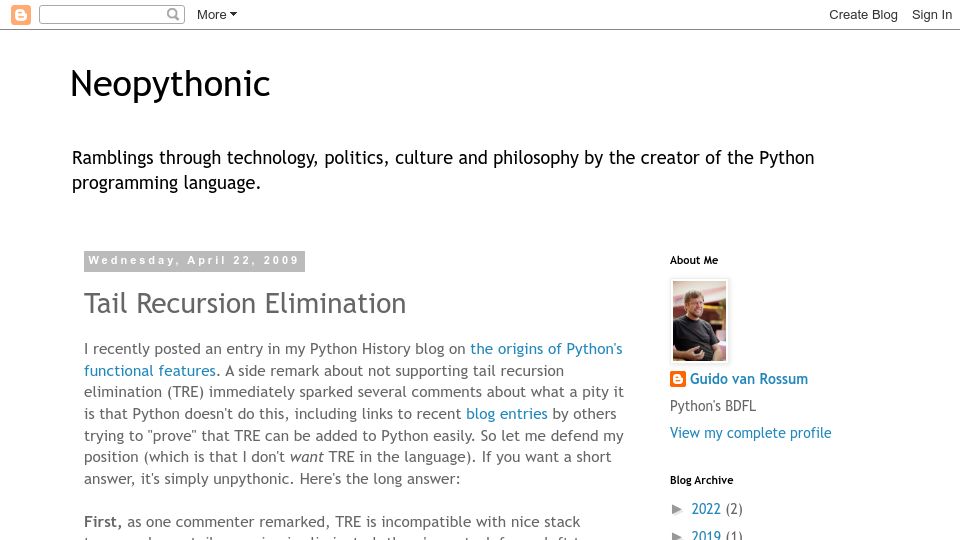Expand the 2022 archive triangle
Viewport: 960px width, 540px height.
coord(677,509)
